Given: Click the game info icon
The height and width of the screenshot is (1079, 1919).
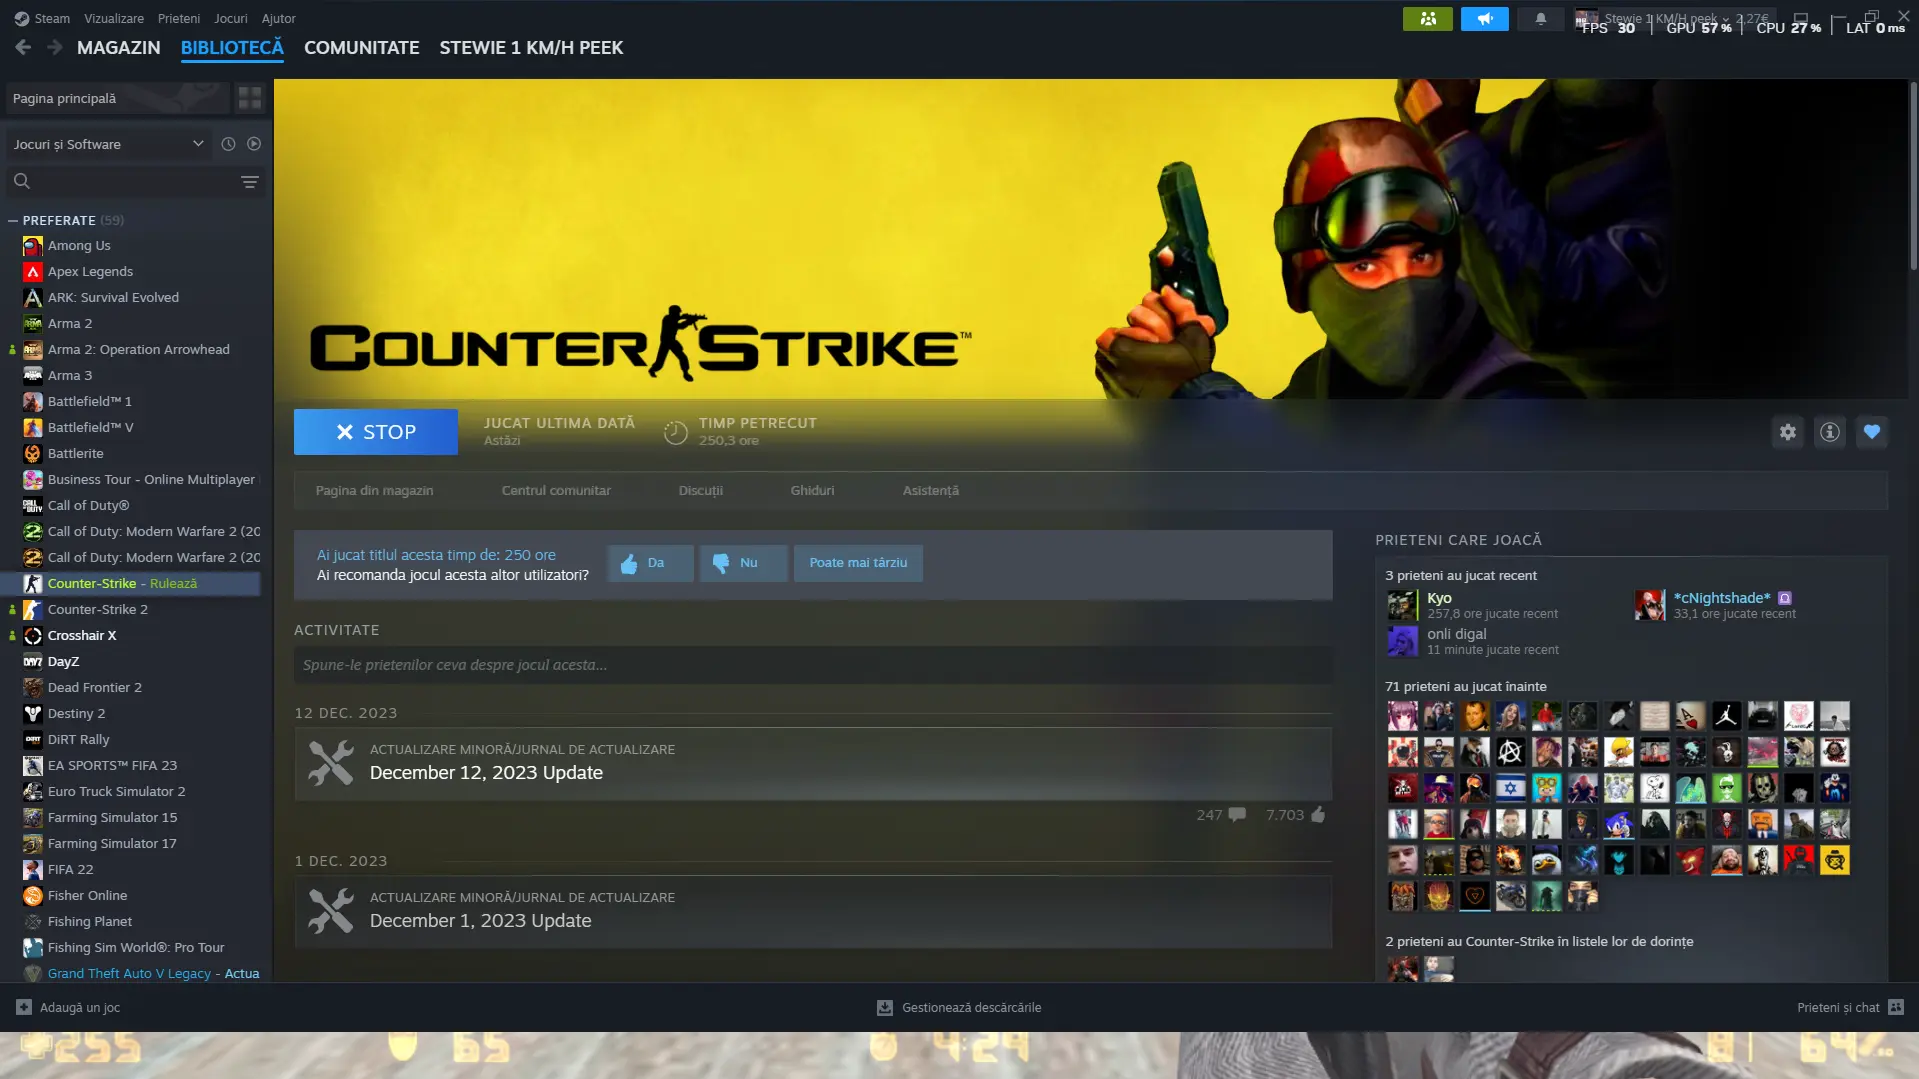Looking at the screenshot, I should coord(1829,432).
